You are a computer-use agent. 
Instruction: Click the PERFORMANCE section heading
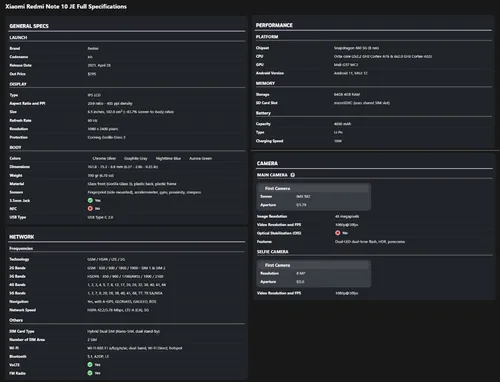[x=274, y=25]
